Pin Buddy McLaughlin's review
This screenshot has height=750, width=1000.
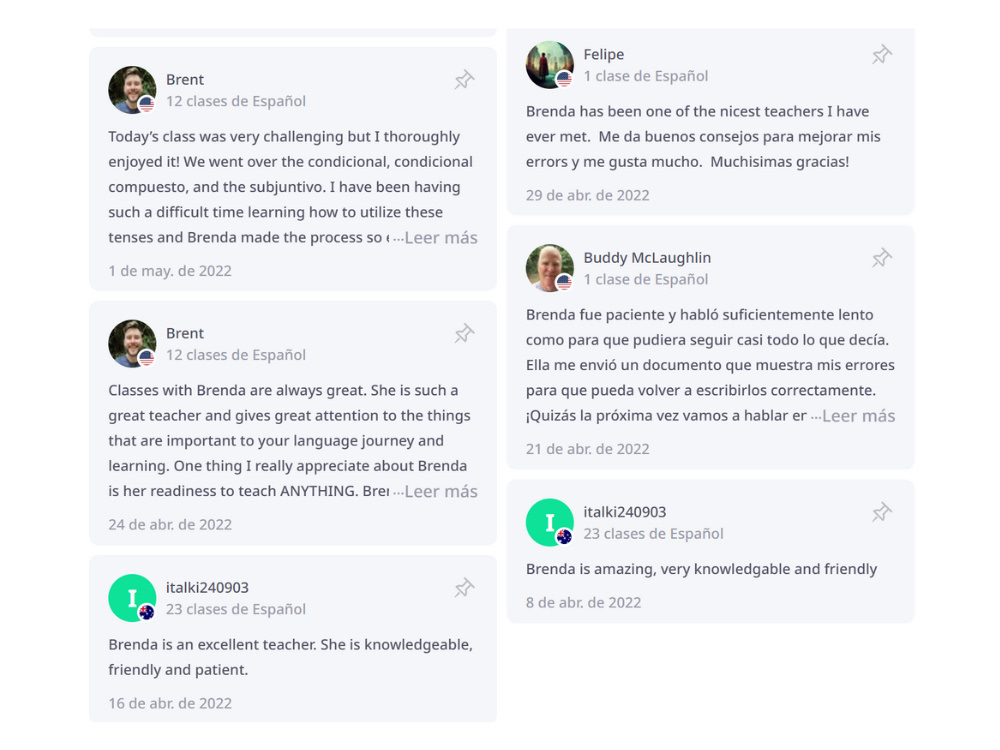[x=882, y=258]
